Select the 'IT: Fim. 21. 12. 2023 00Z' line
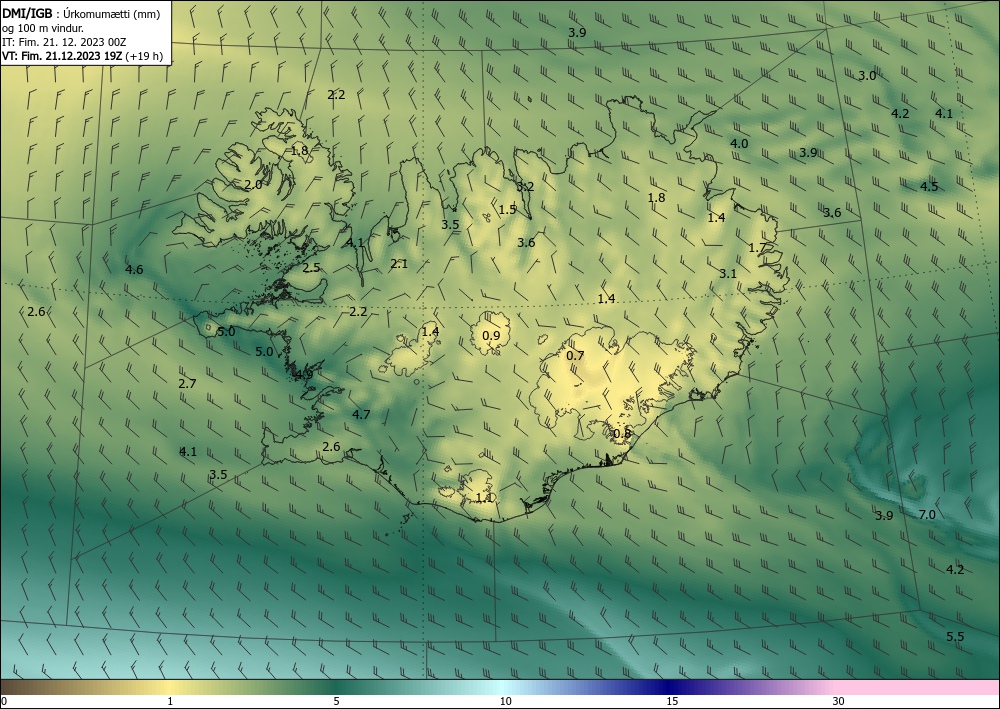 [64, 42]
